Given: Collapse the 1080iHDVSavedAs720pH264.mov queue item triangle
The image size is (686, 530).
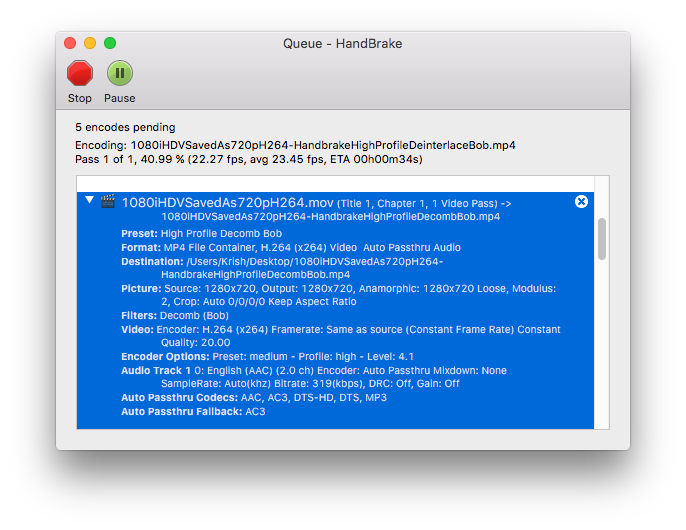Looking at the screenshot, I should [90, 200].
